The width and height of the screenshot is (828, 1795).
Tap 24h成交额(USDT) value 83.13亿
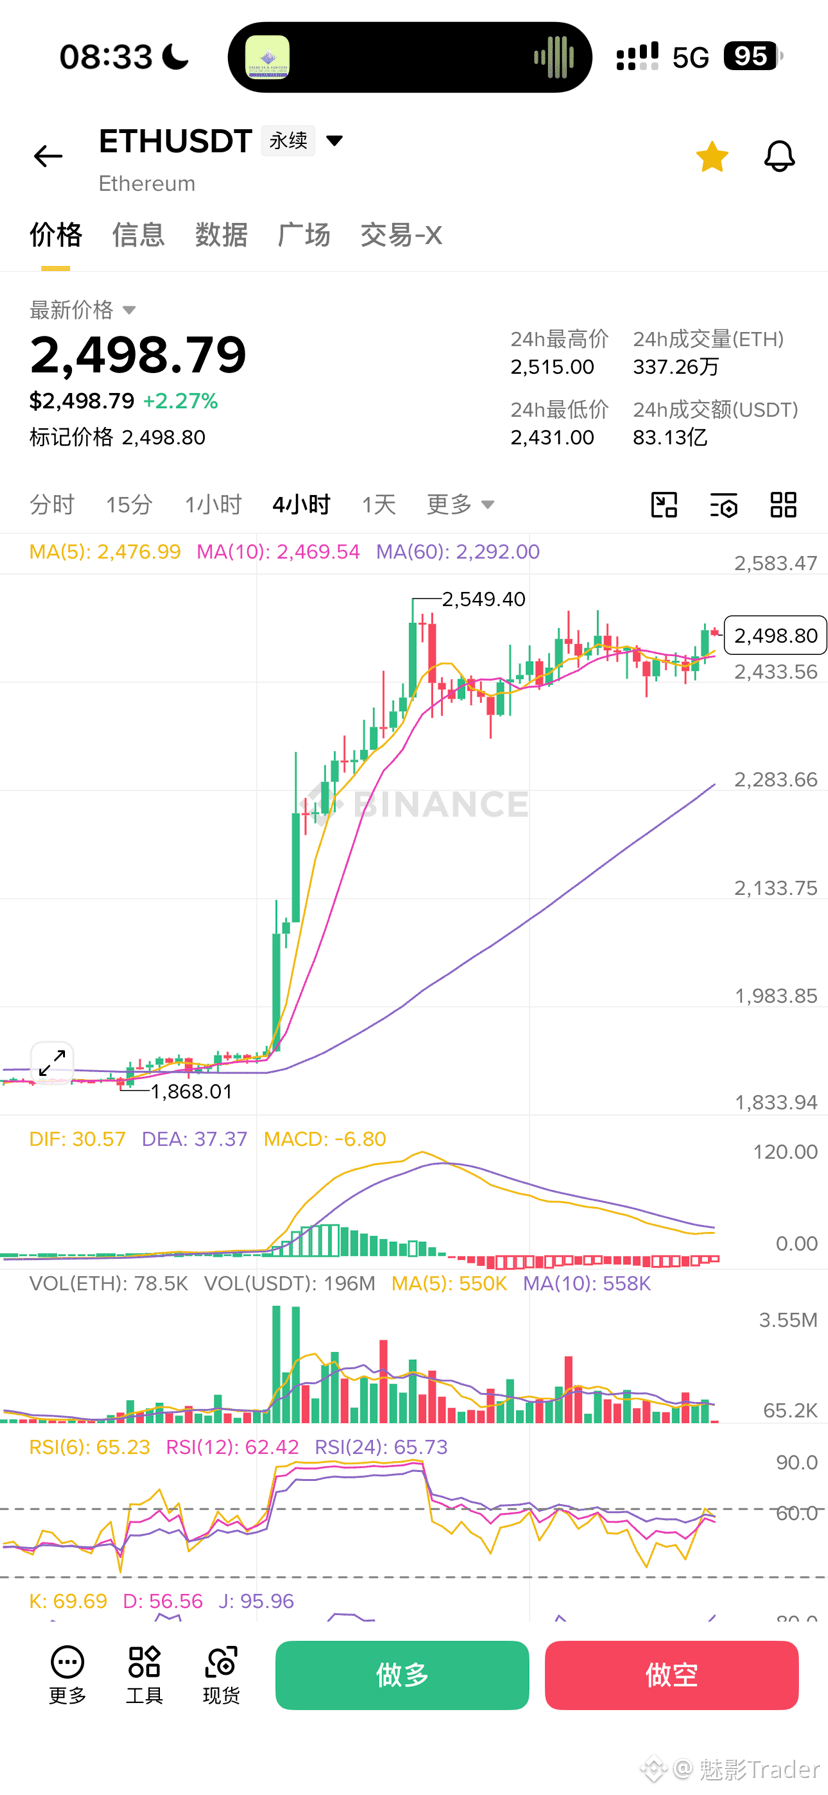pos(670,437)
